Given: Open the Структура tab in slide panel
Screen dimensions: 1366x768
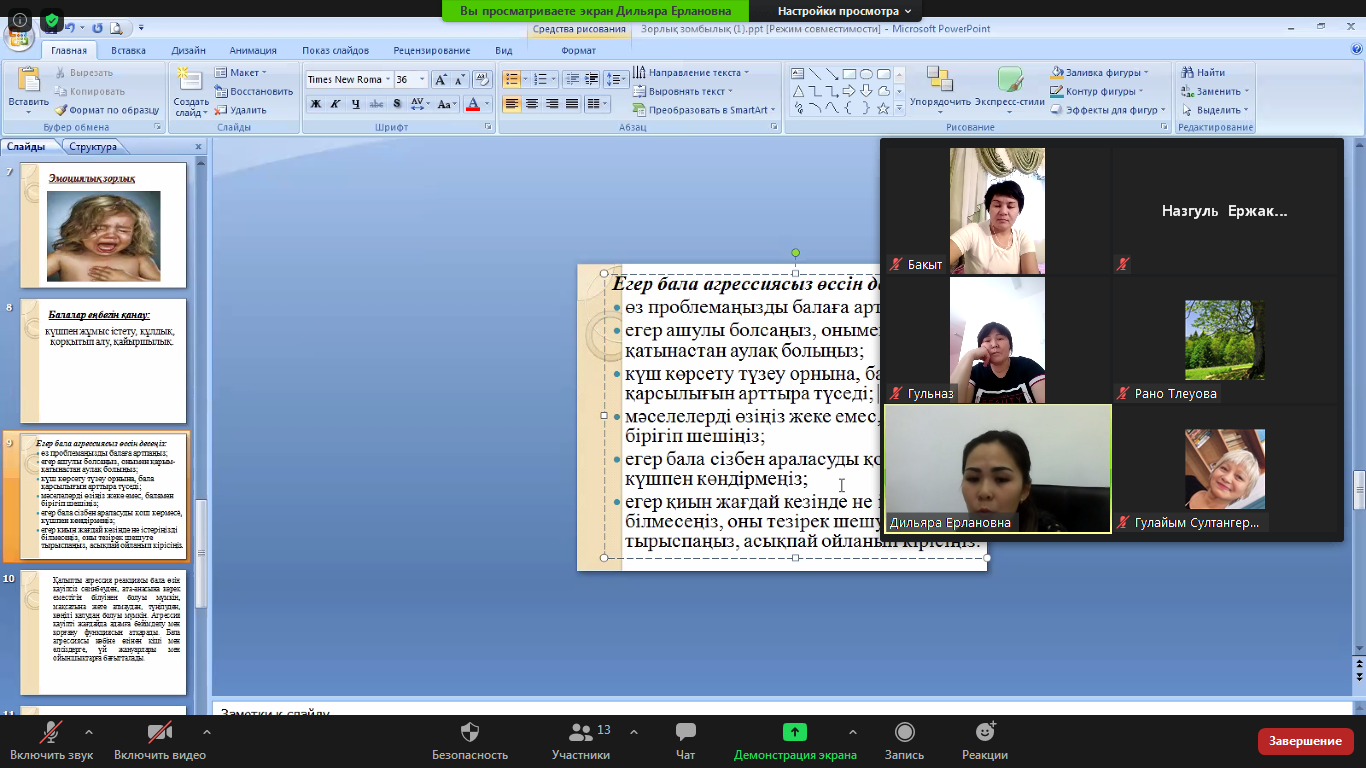Looking at the screenshot, I should [93, 147].
